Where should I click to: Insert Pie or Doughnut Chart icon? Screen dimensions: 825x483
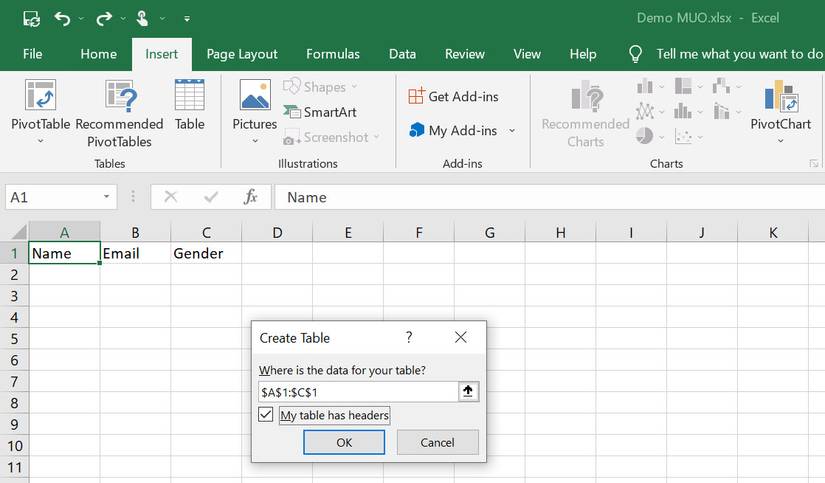tap(645, 136)
